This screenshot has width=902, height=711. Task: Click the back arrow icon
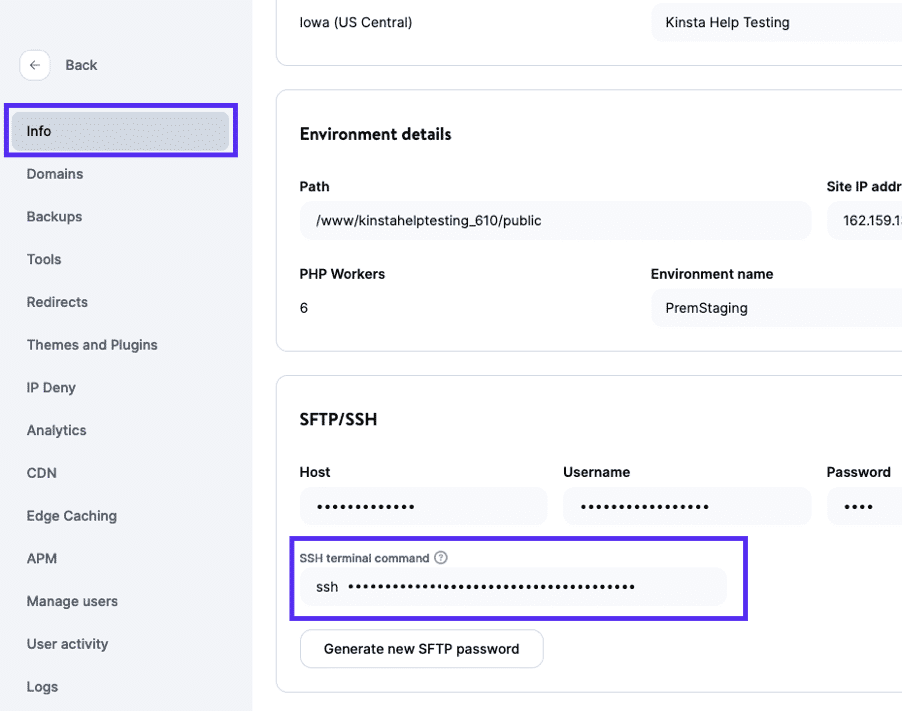point(35,64)
